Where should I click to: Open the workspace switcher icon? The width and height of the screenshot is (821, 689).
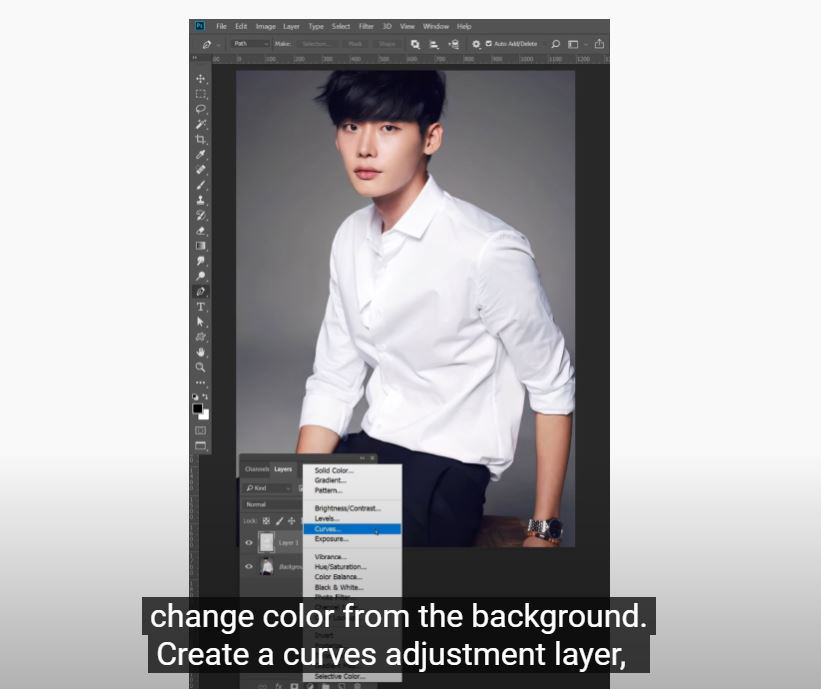click(573, 45)
